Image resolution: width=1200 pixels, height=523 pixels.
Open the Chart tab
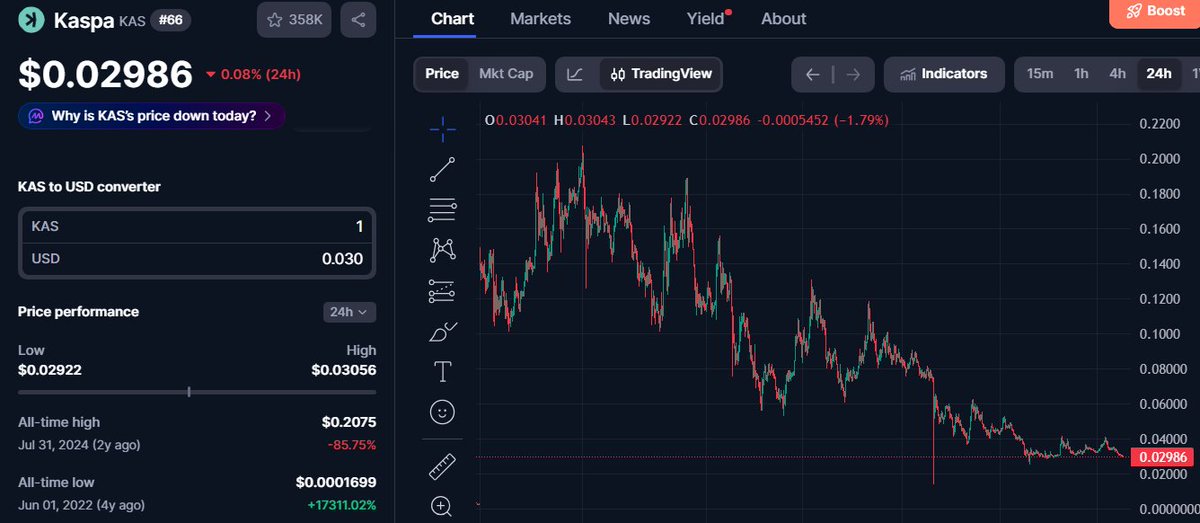point(452,19)
